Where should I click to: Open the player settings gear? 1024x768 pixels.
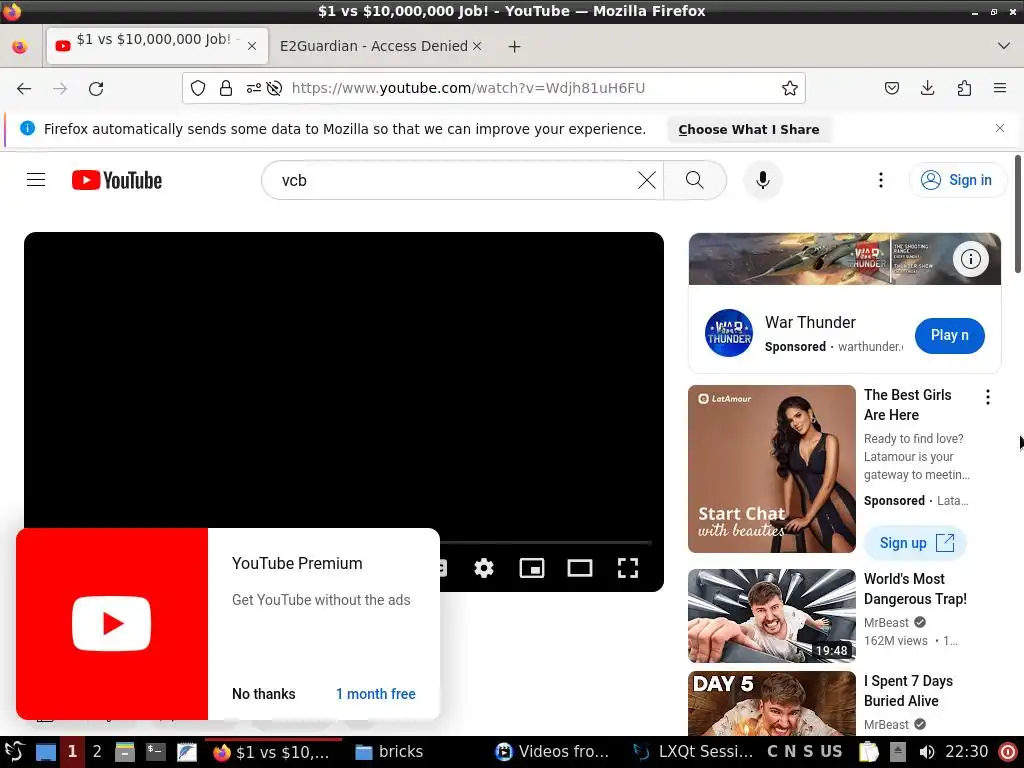click(x=484, y=568)
